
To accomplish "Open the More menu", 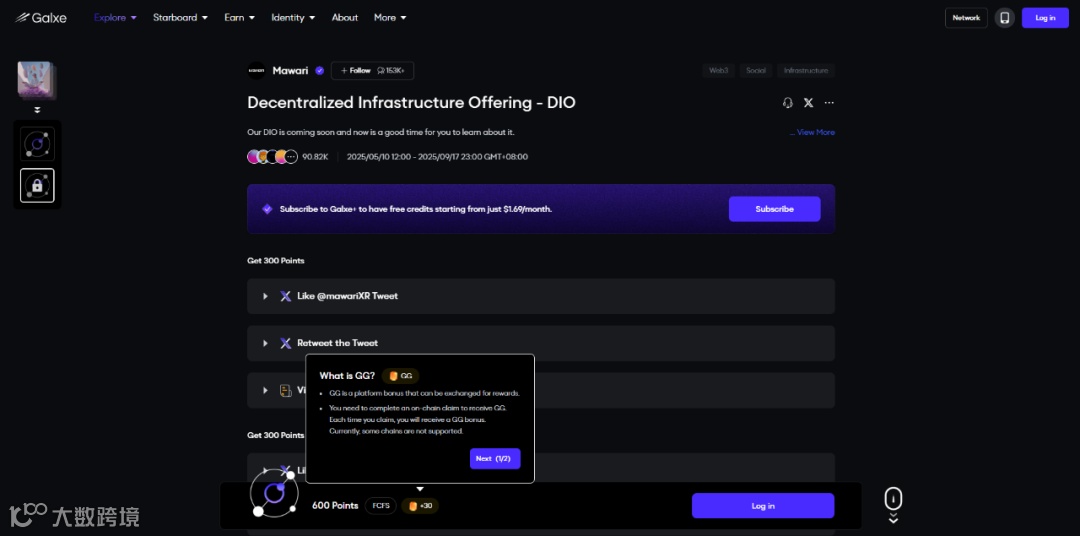I will [x=390, y=18].
